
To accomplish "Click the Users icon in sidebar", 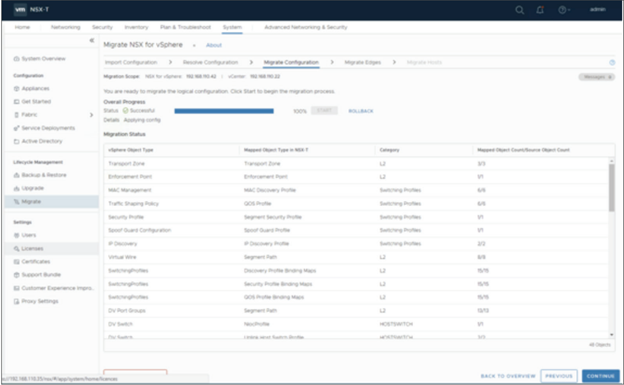I will pos(16,235).
